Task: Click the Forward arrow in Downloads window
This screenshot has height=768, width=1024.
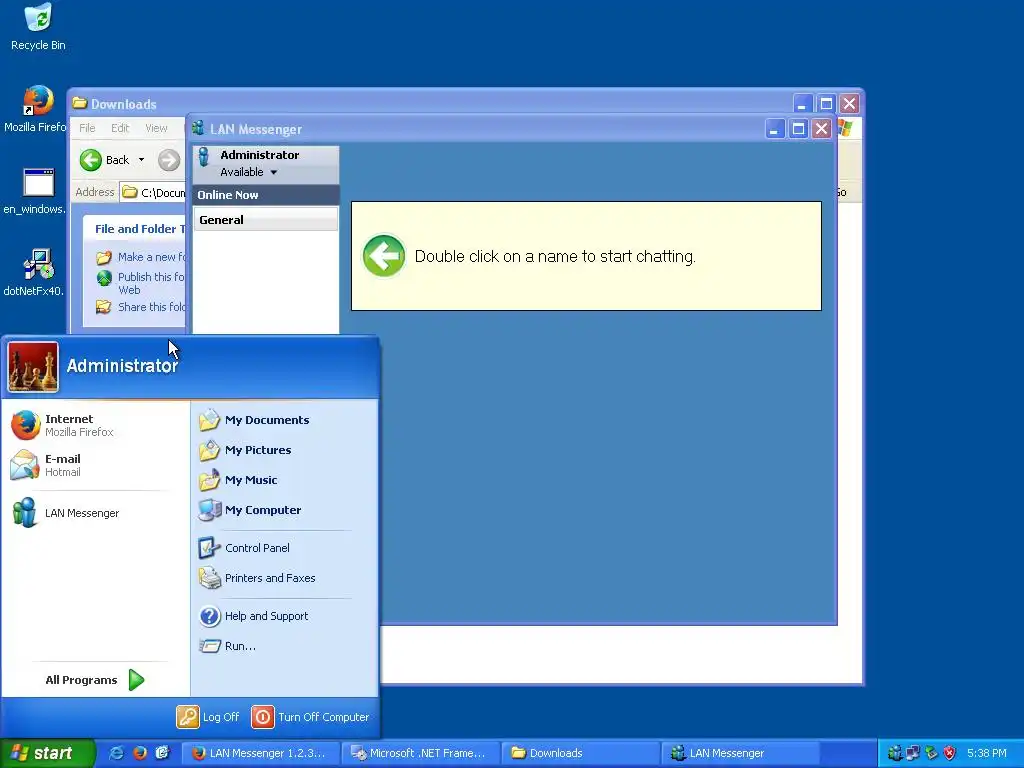Action: coord(168,160)
